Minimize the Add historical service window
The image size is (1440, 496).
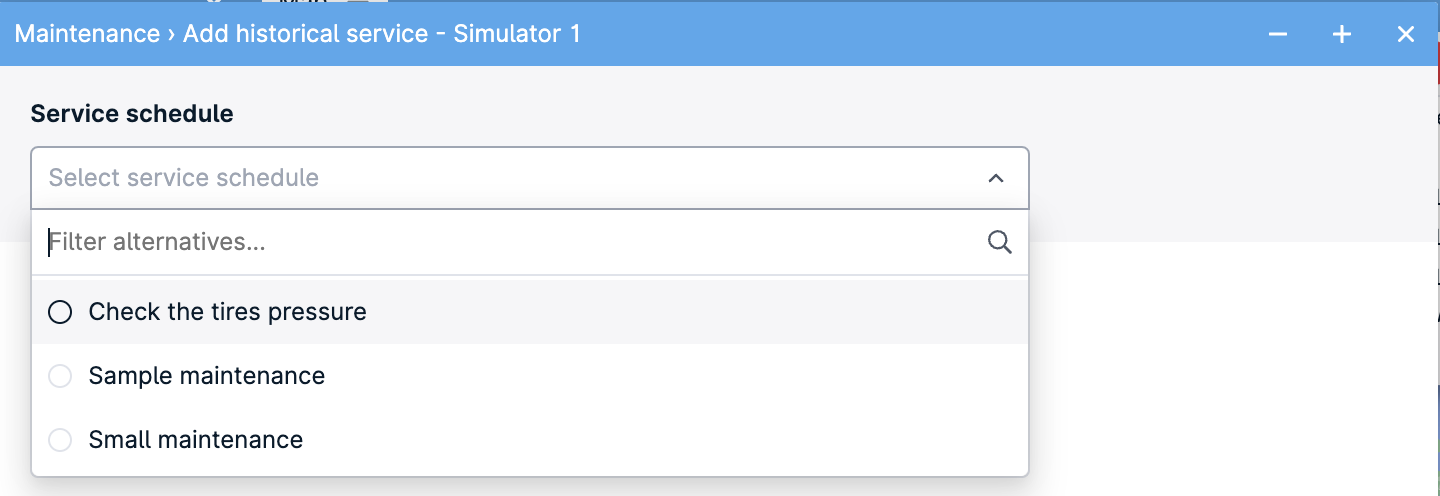tap(1277, 34)
